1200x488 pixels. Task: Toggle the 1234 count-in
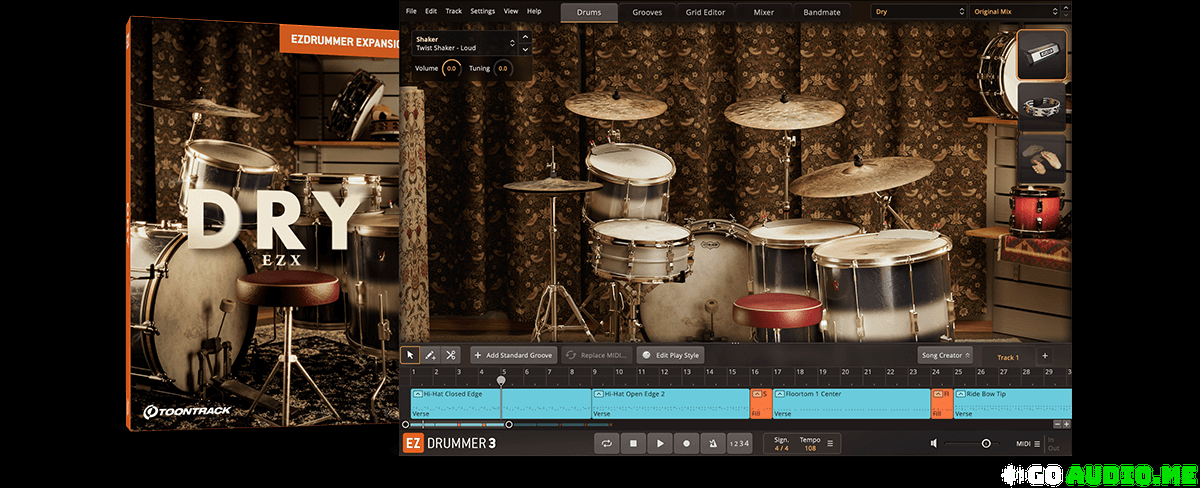[738, 443]
